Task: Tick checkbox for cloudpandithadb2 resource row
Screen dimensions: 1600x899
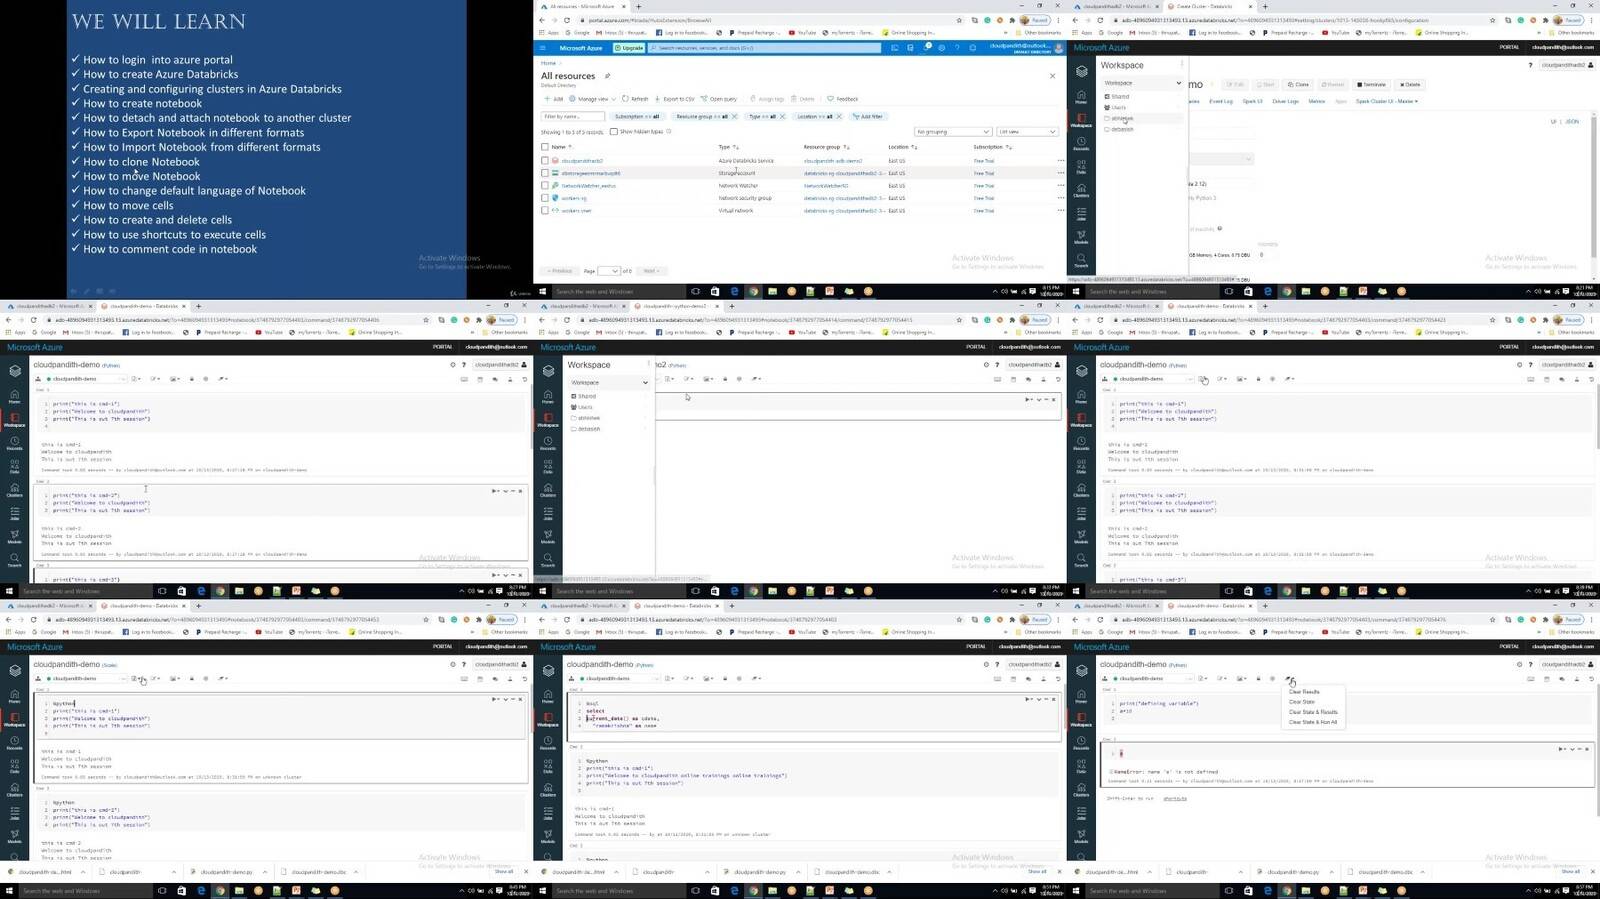Action: coord(545,160)
